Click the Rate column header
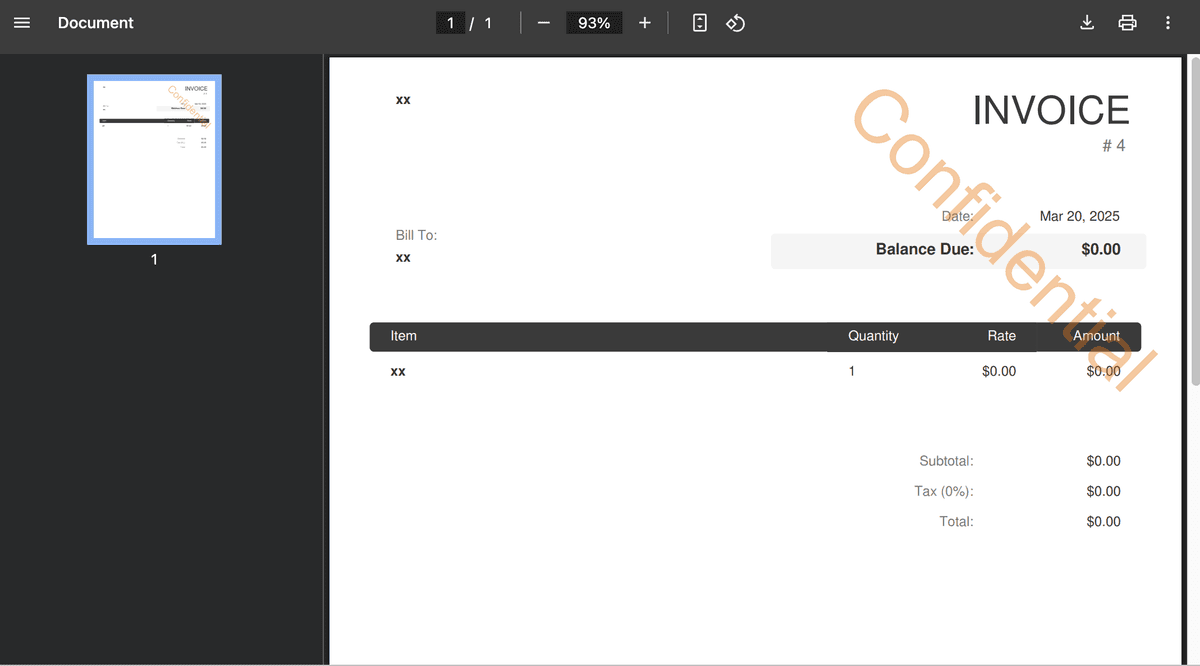The height and width of the screenshot is (666, 1200). coord(1001,336)
